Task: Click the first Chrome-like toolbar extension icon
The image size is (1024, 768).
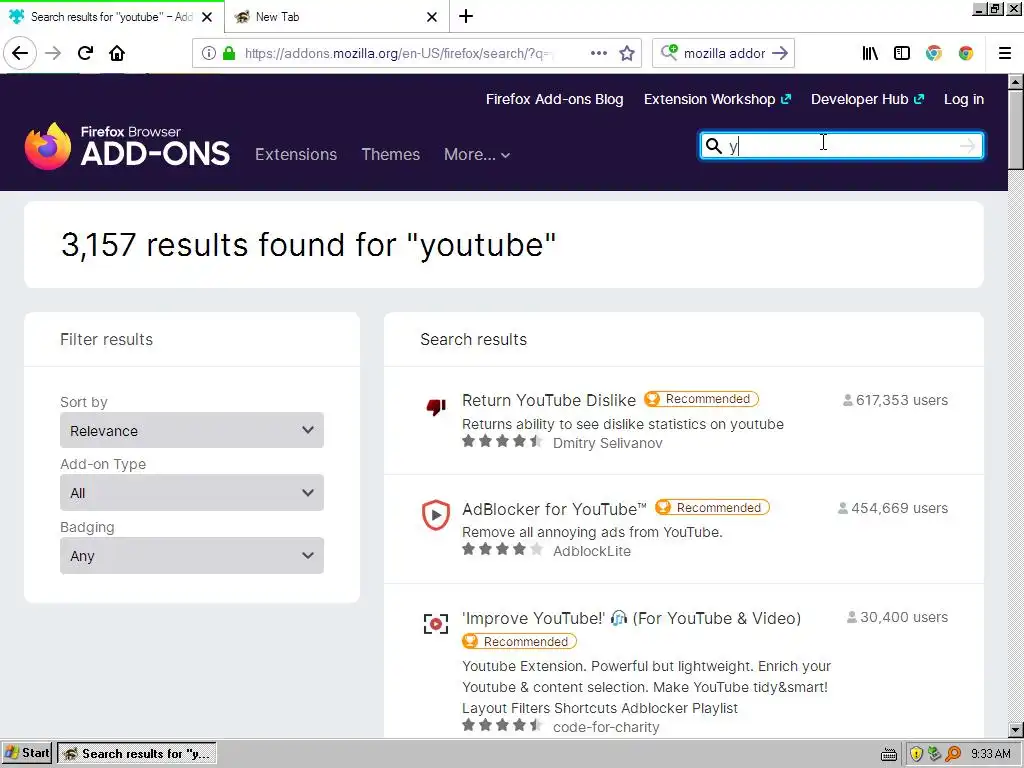Action: click(x=934, y=54)
